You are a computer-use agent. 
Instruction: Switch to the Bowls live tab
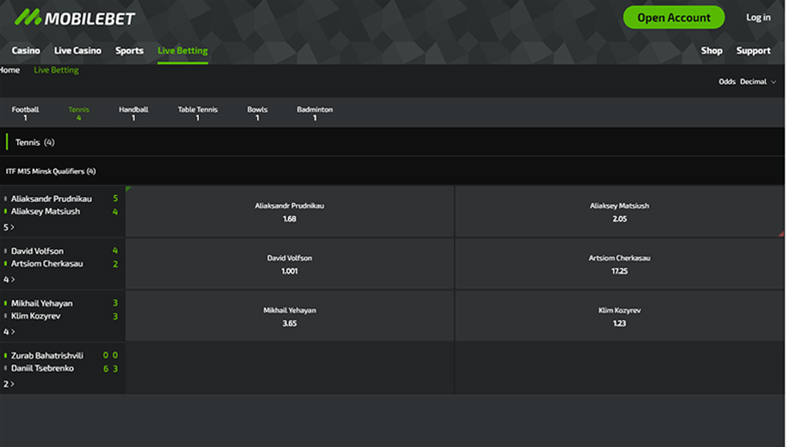pyautogui.click(x=257, y=113)
